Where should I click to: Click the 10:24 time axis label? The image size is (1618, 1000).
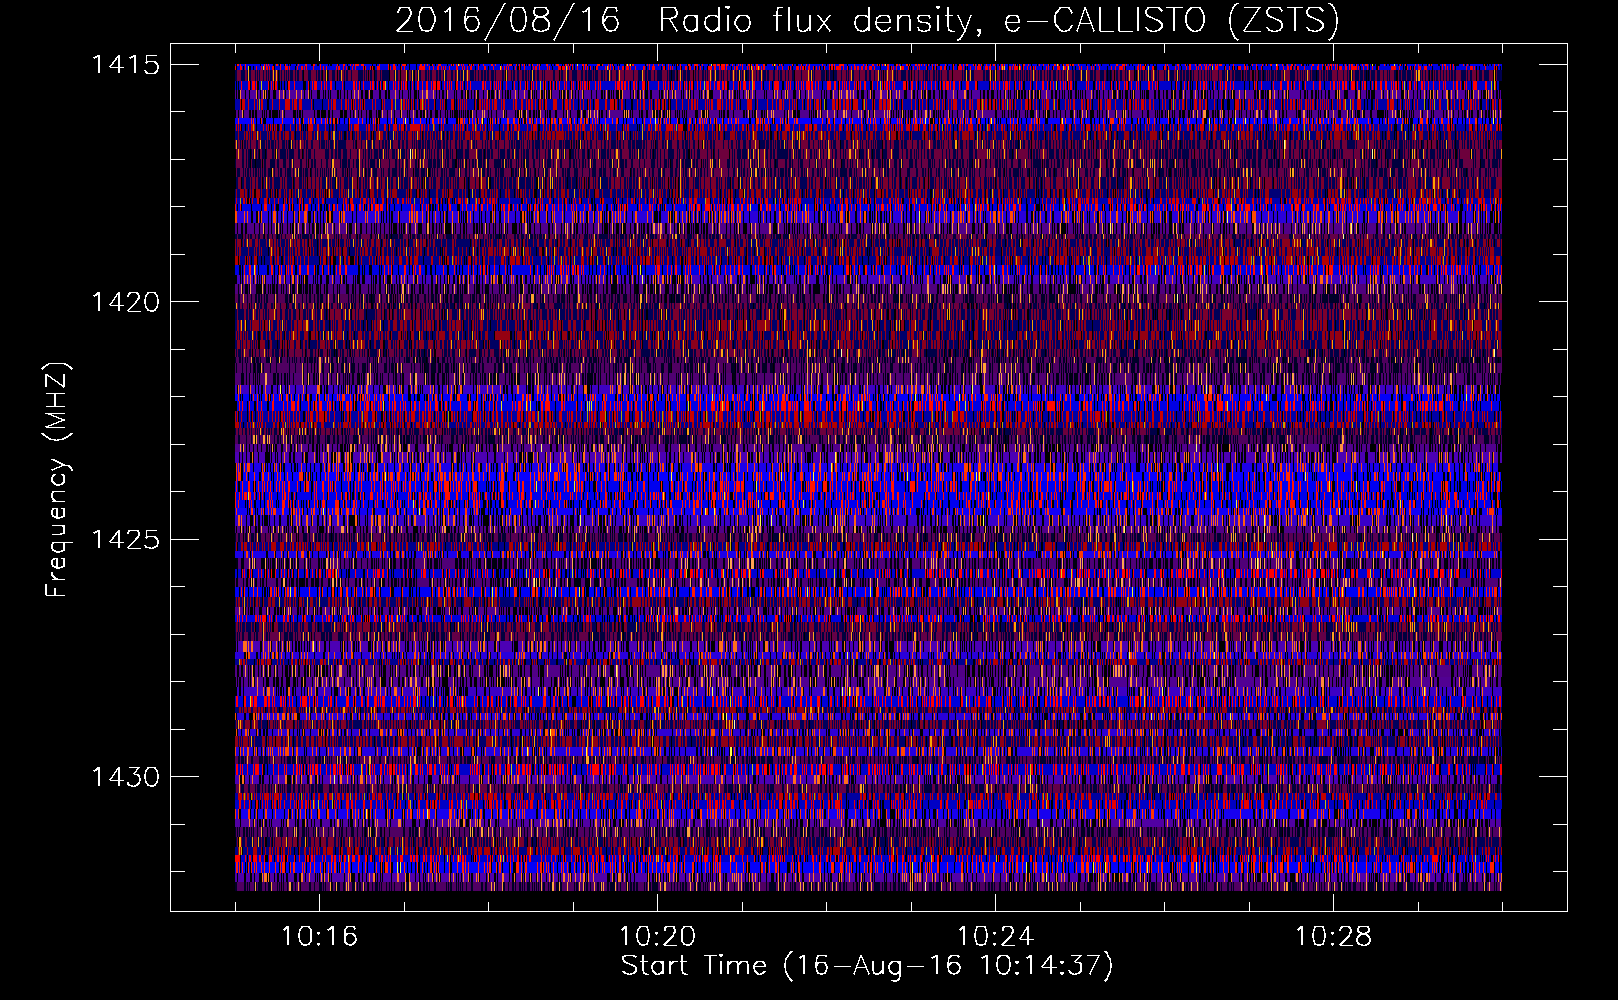point(995,937)
